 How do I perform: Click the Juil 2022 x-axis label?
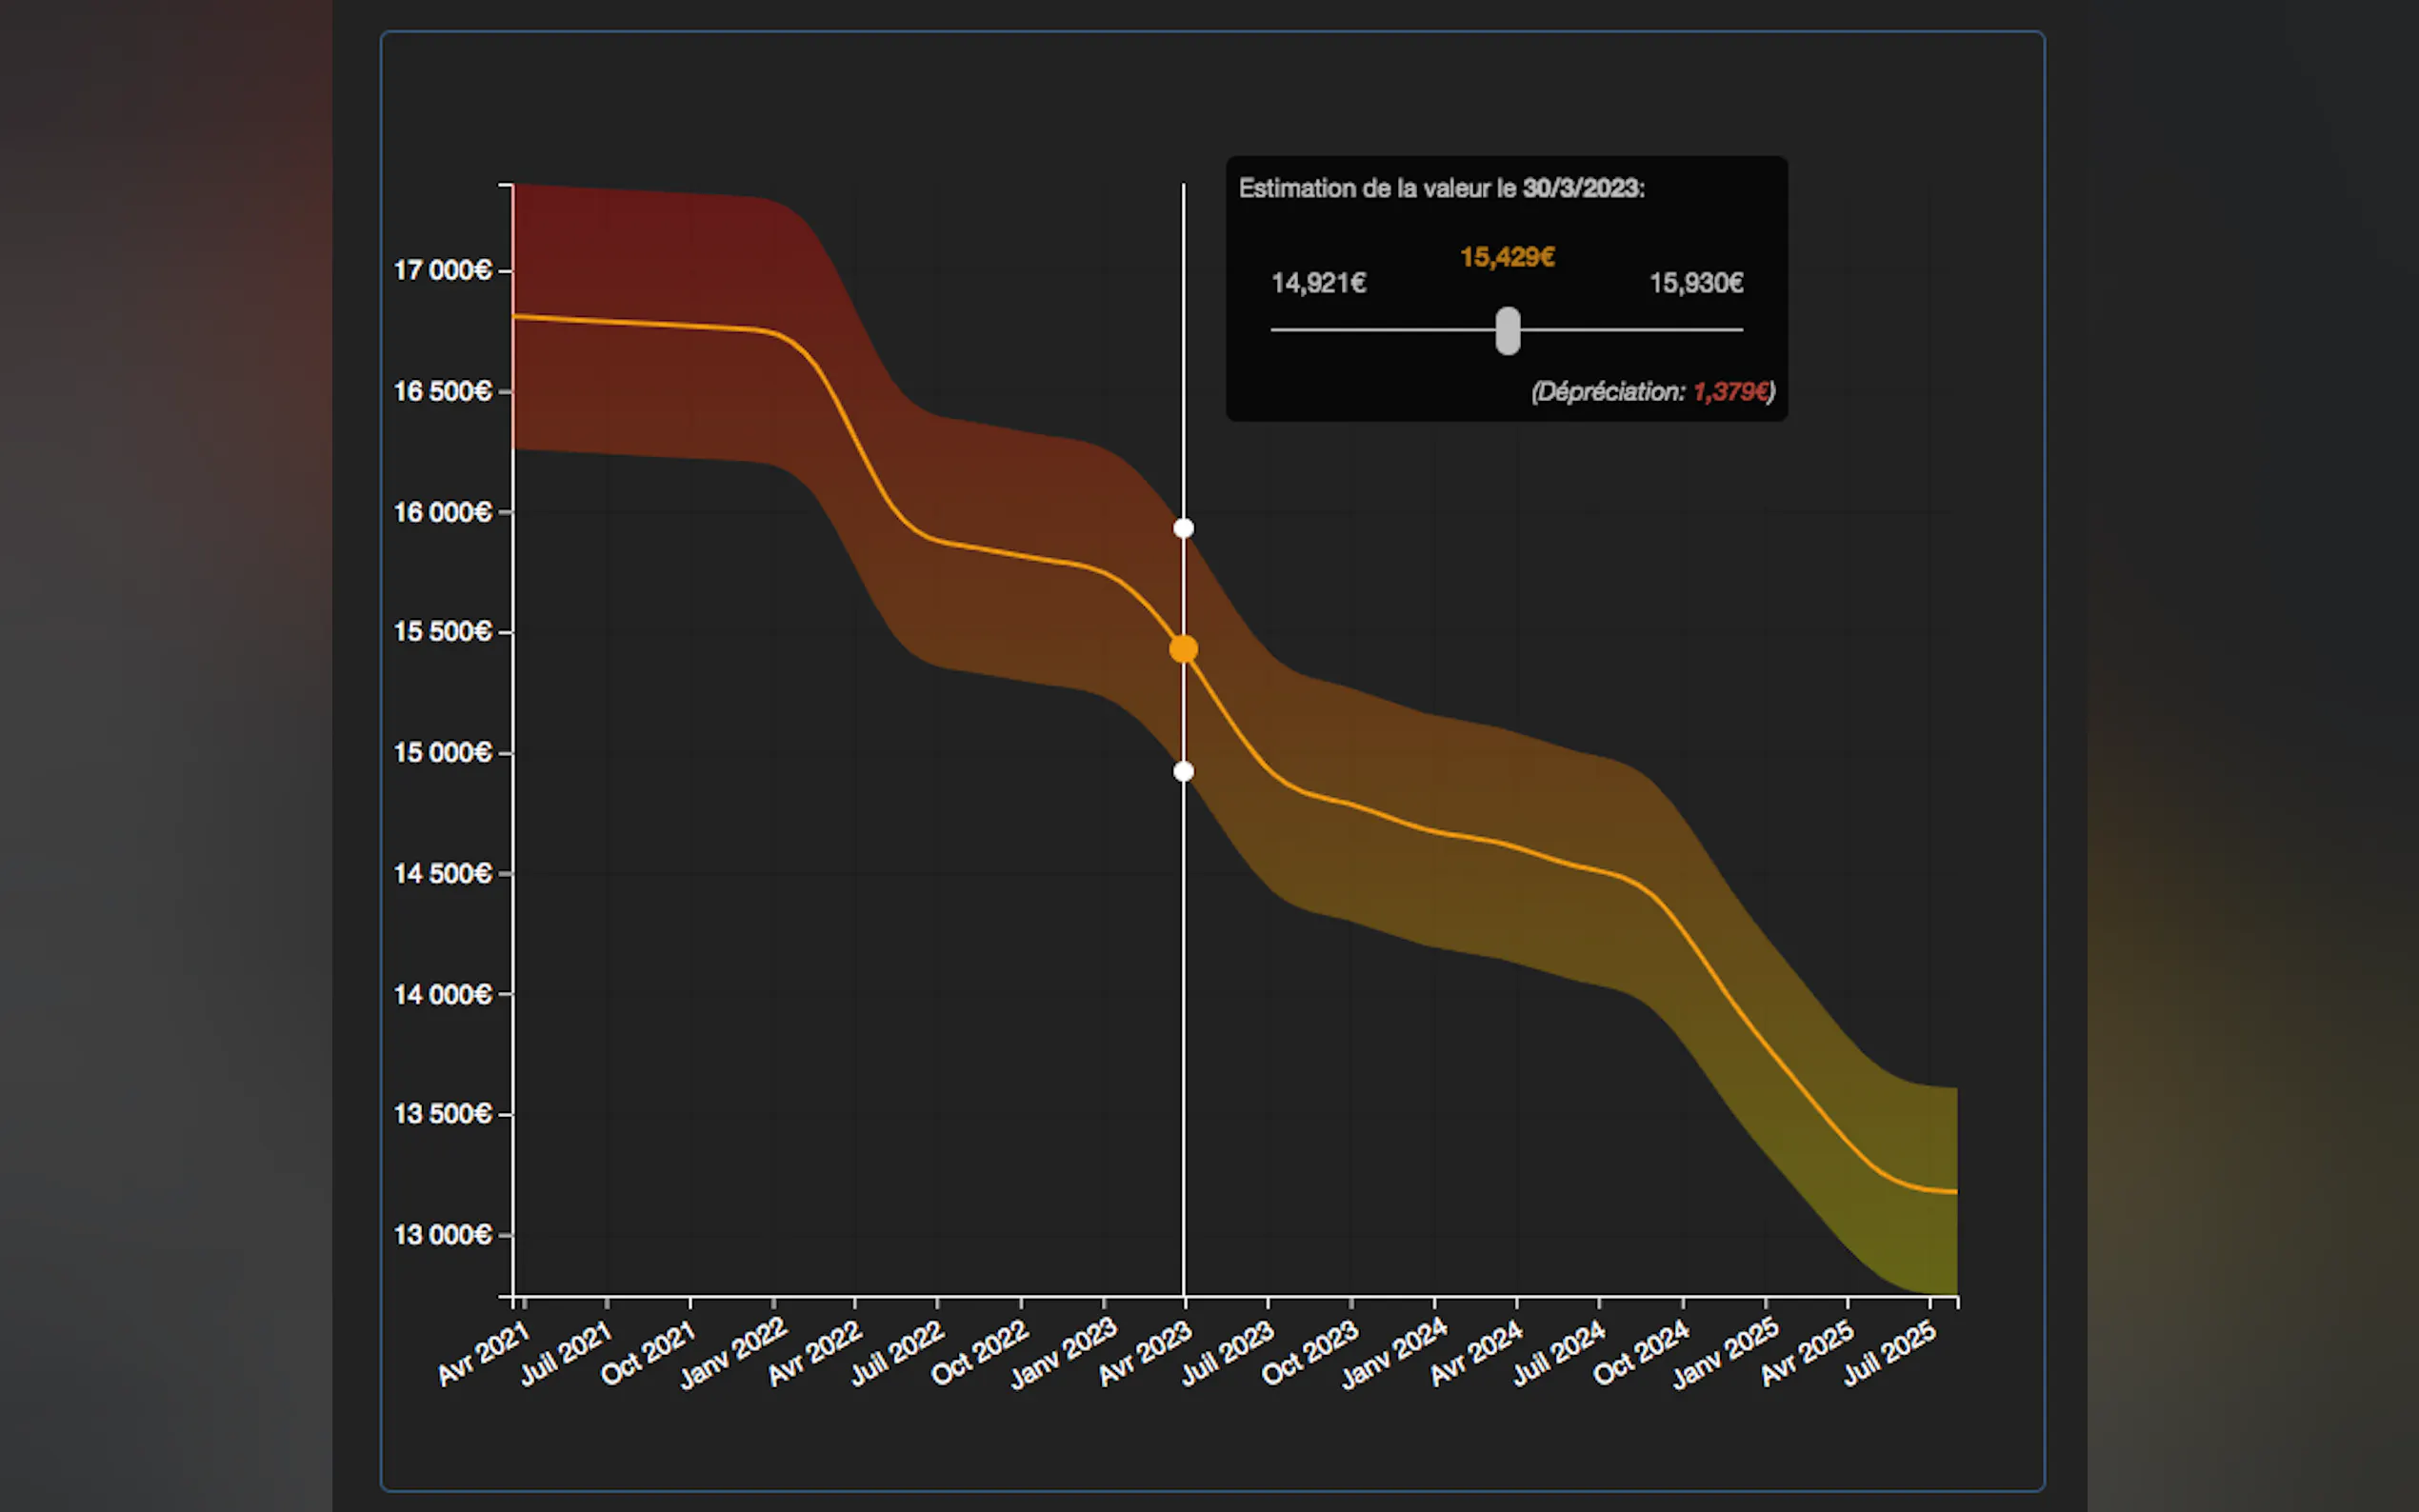tap(897, 1352)
